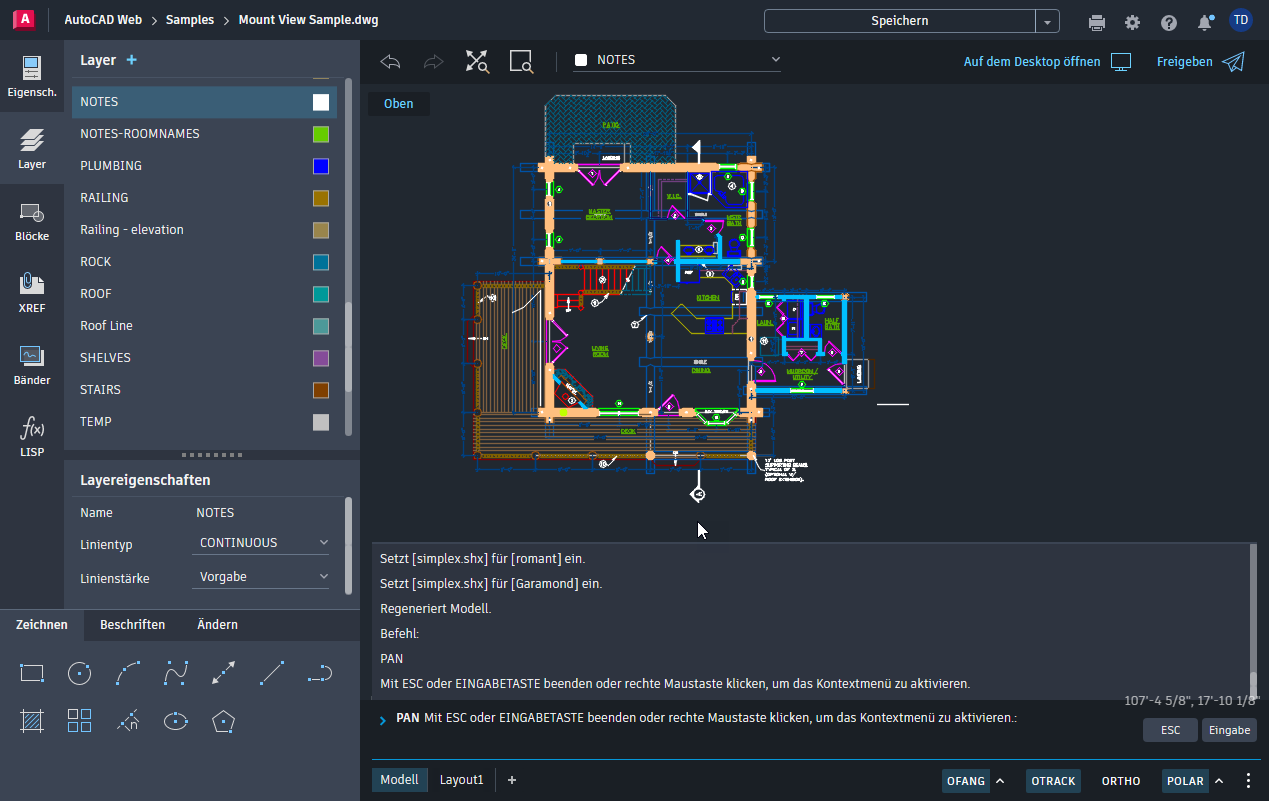Image resolution: width=1269 pixels, height=801 pixels.
Task: Select the four-squares Array tool
Action: coord(79,720)
